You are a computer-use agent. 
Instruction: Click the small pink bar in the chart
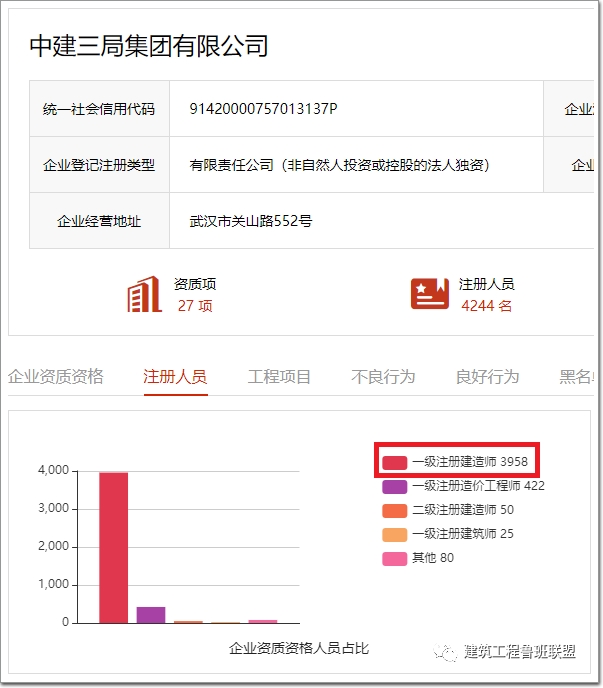point(263,621)
